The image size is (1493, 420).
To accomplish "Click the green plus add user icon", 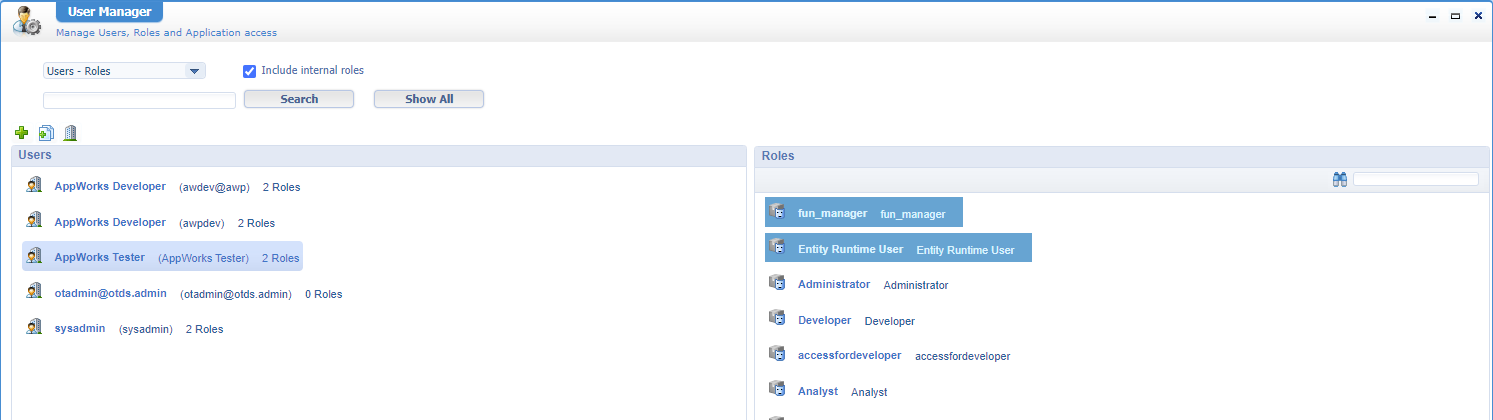I will pyautogui.click(x=22, y=133).
